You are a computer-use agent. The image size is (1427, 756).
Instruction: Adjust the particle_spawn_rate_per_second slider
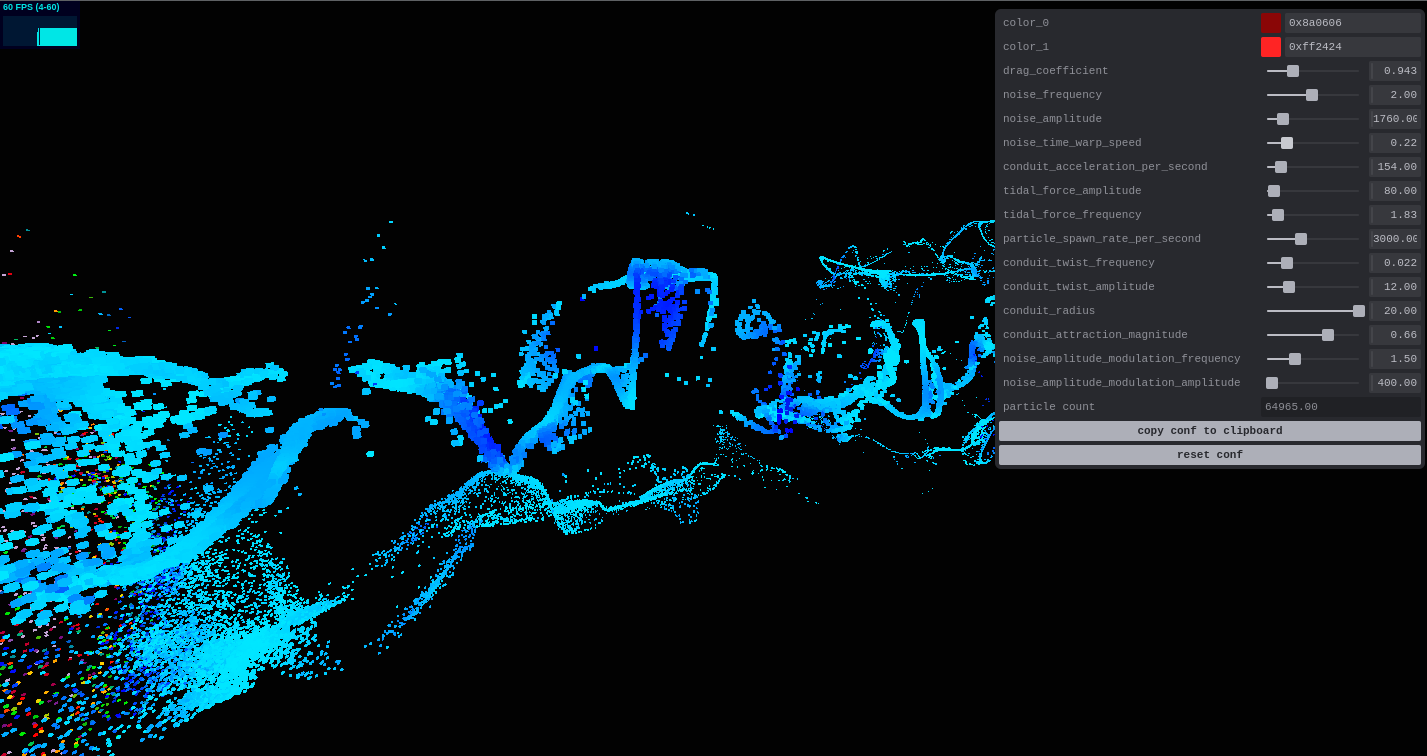(1299, 238)
